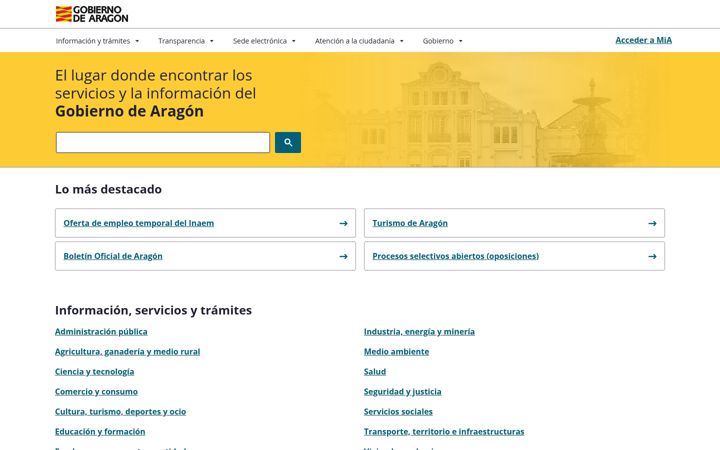Click arrow icon on Boletín Oficial de Aragón card
Screen dimensions: 720x450
[343, 256]
